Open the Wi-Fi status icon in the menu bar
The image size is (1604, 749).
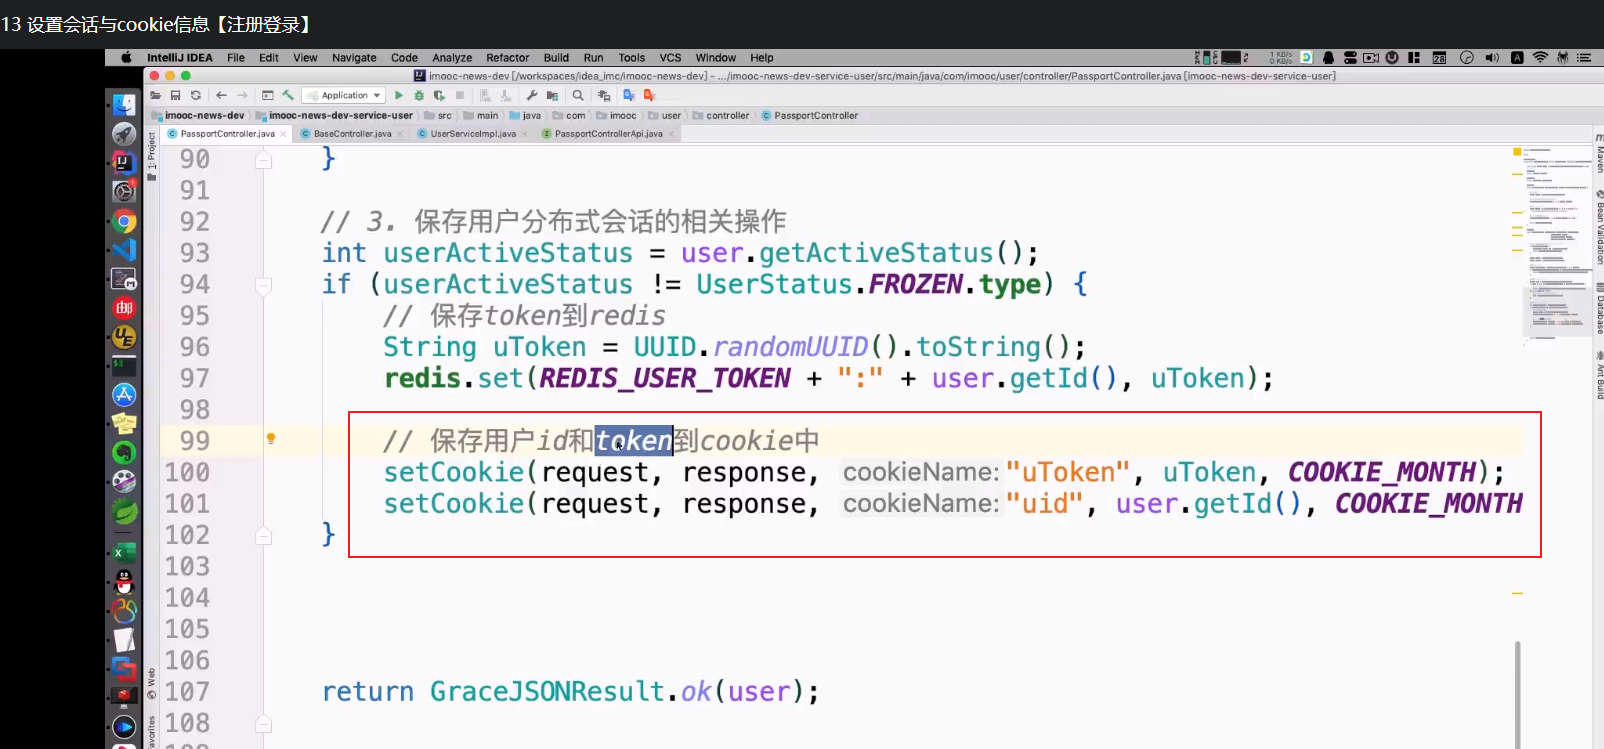point(1540,58)
